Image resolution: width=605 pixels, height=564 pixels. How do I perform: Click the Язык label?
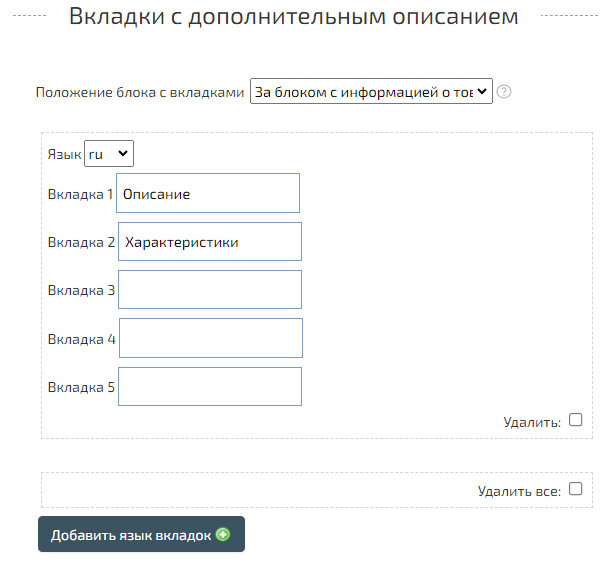64,155
